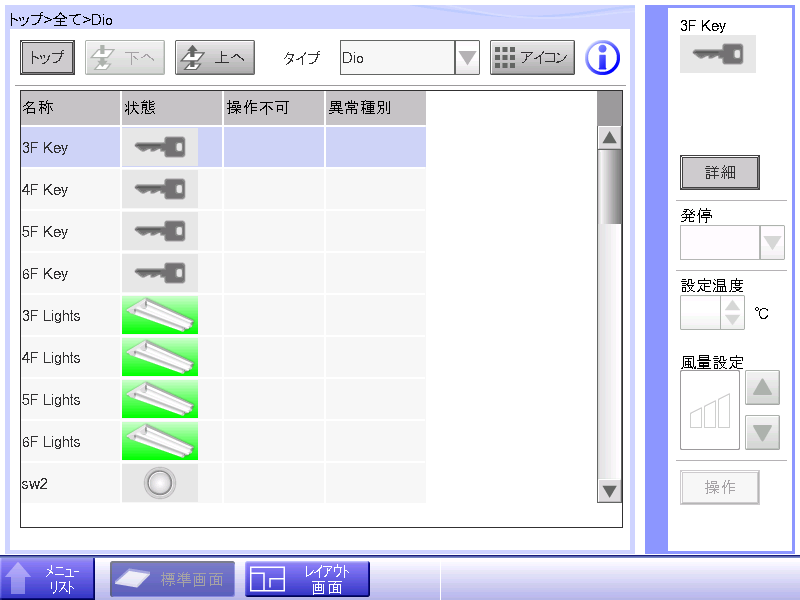Click the 上へ move up button
Image resolution: width=800 pixels, height=600 pixels.
click(x=215, y=58)
